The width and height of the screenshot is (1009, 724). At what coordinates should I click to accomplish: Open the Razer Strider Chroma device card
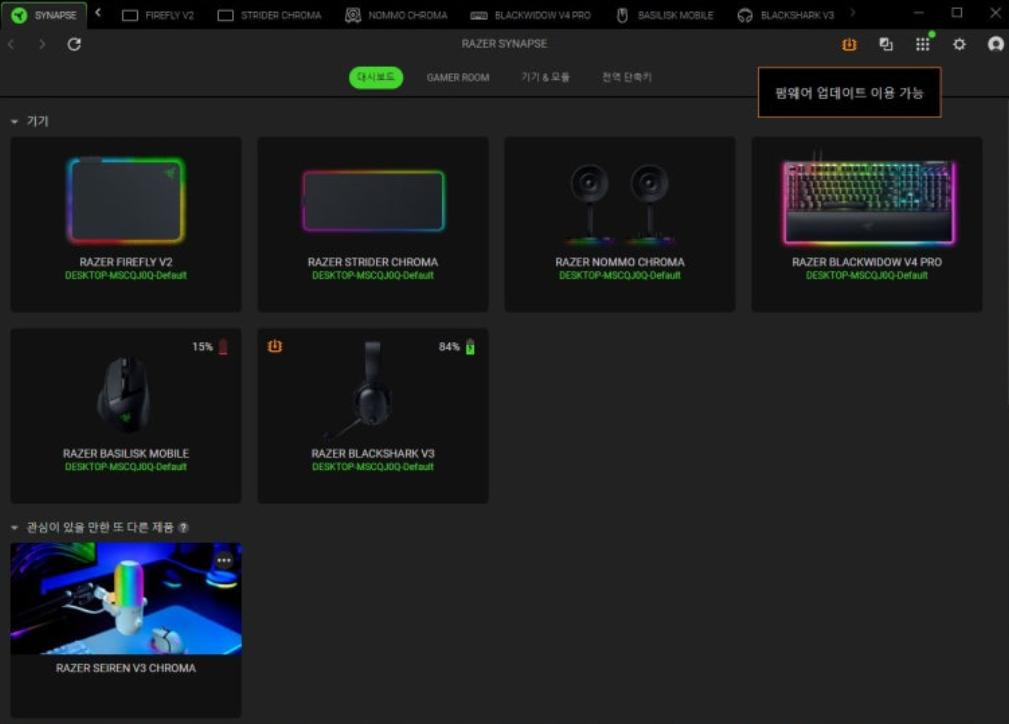pos(373,224)
